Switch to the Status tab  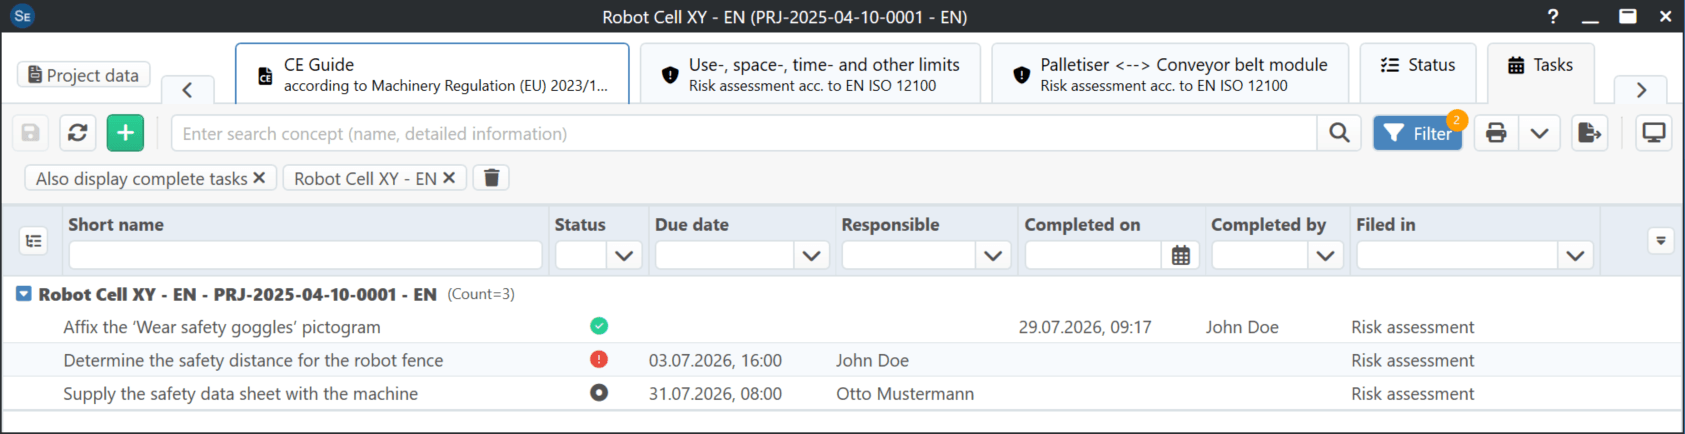1418,65
